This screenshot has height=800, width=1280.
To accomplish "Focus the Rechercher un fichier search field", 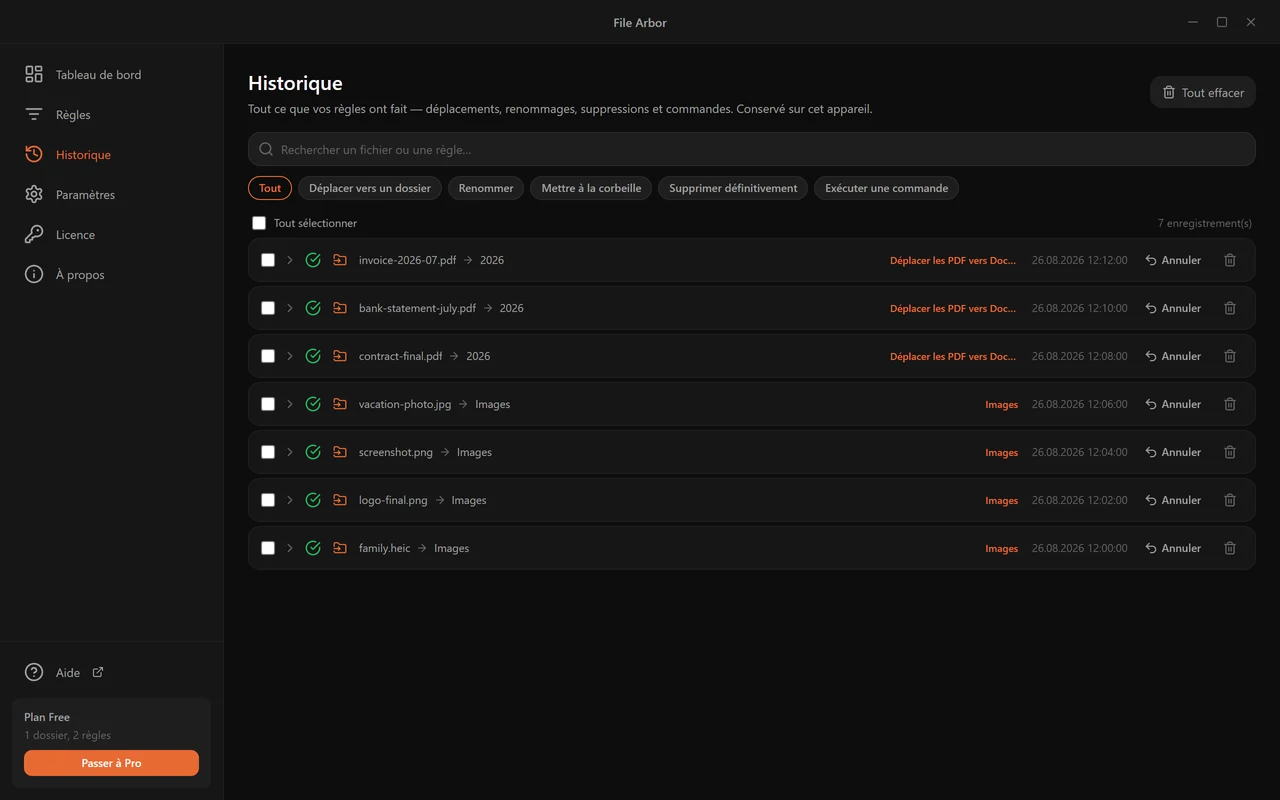I will (x=752, y=149).
